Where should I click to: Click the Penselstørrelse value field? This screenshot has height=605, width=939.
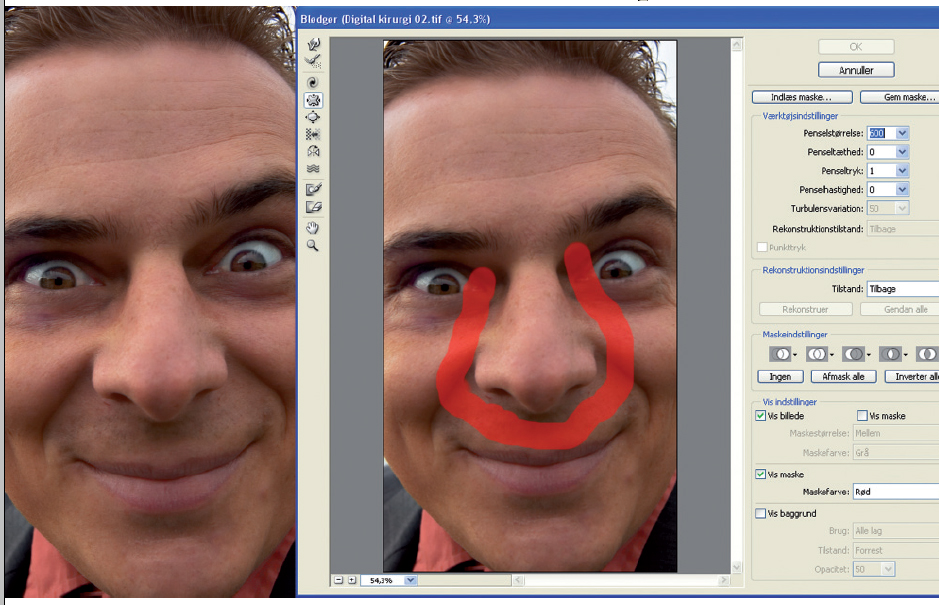tap(881, 133)
